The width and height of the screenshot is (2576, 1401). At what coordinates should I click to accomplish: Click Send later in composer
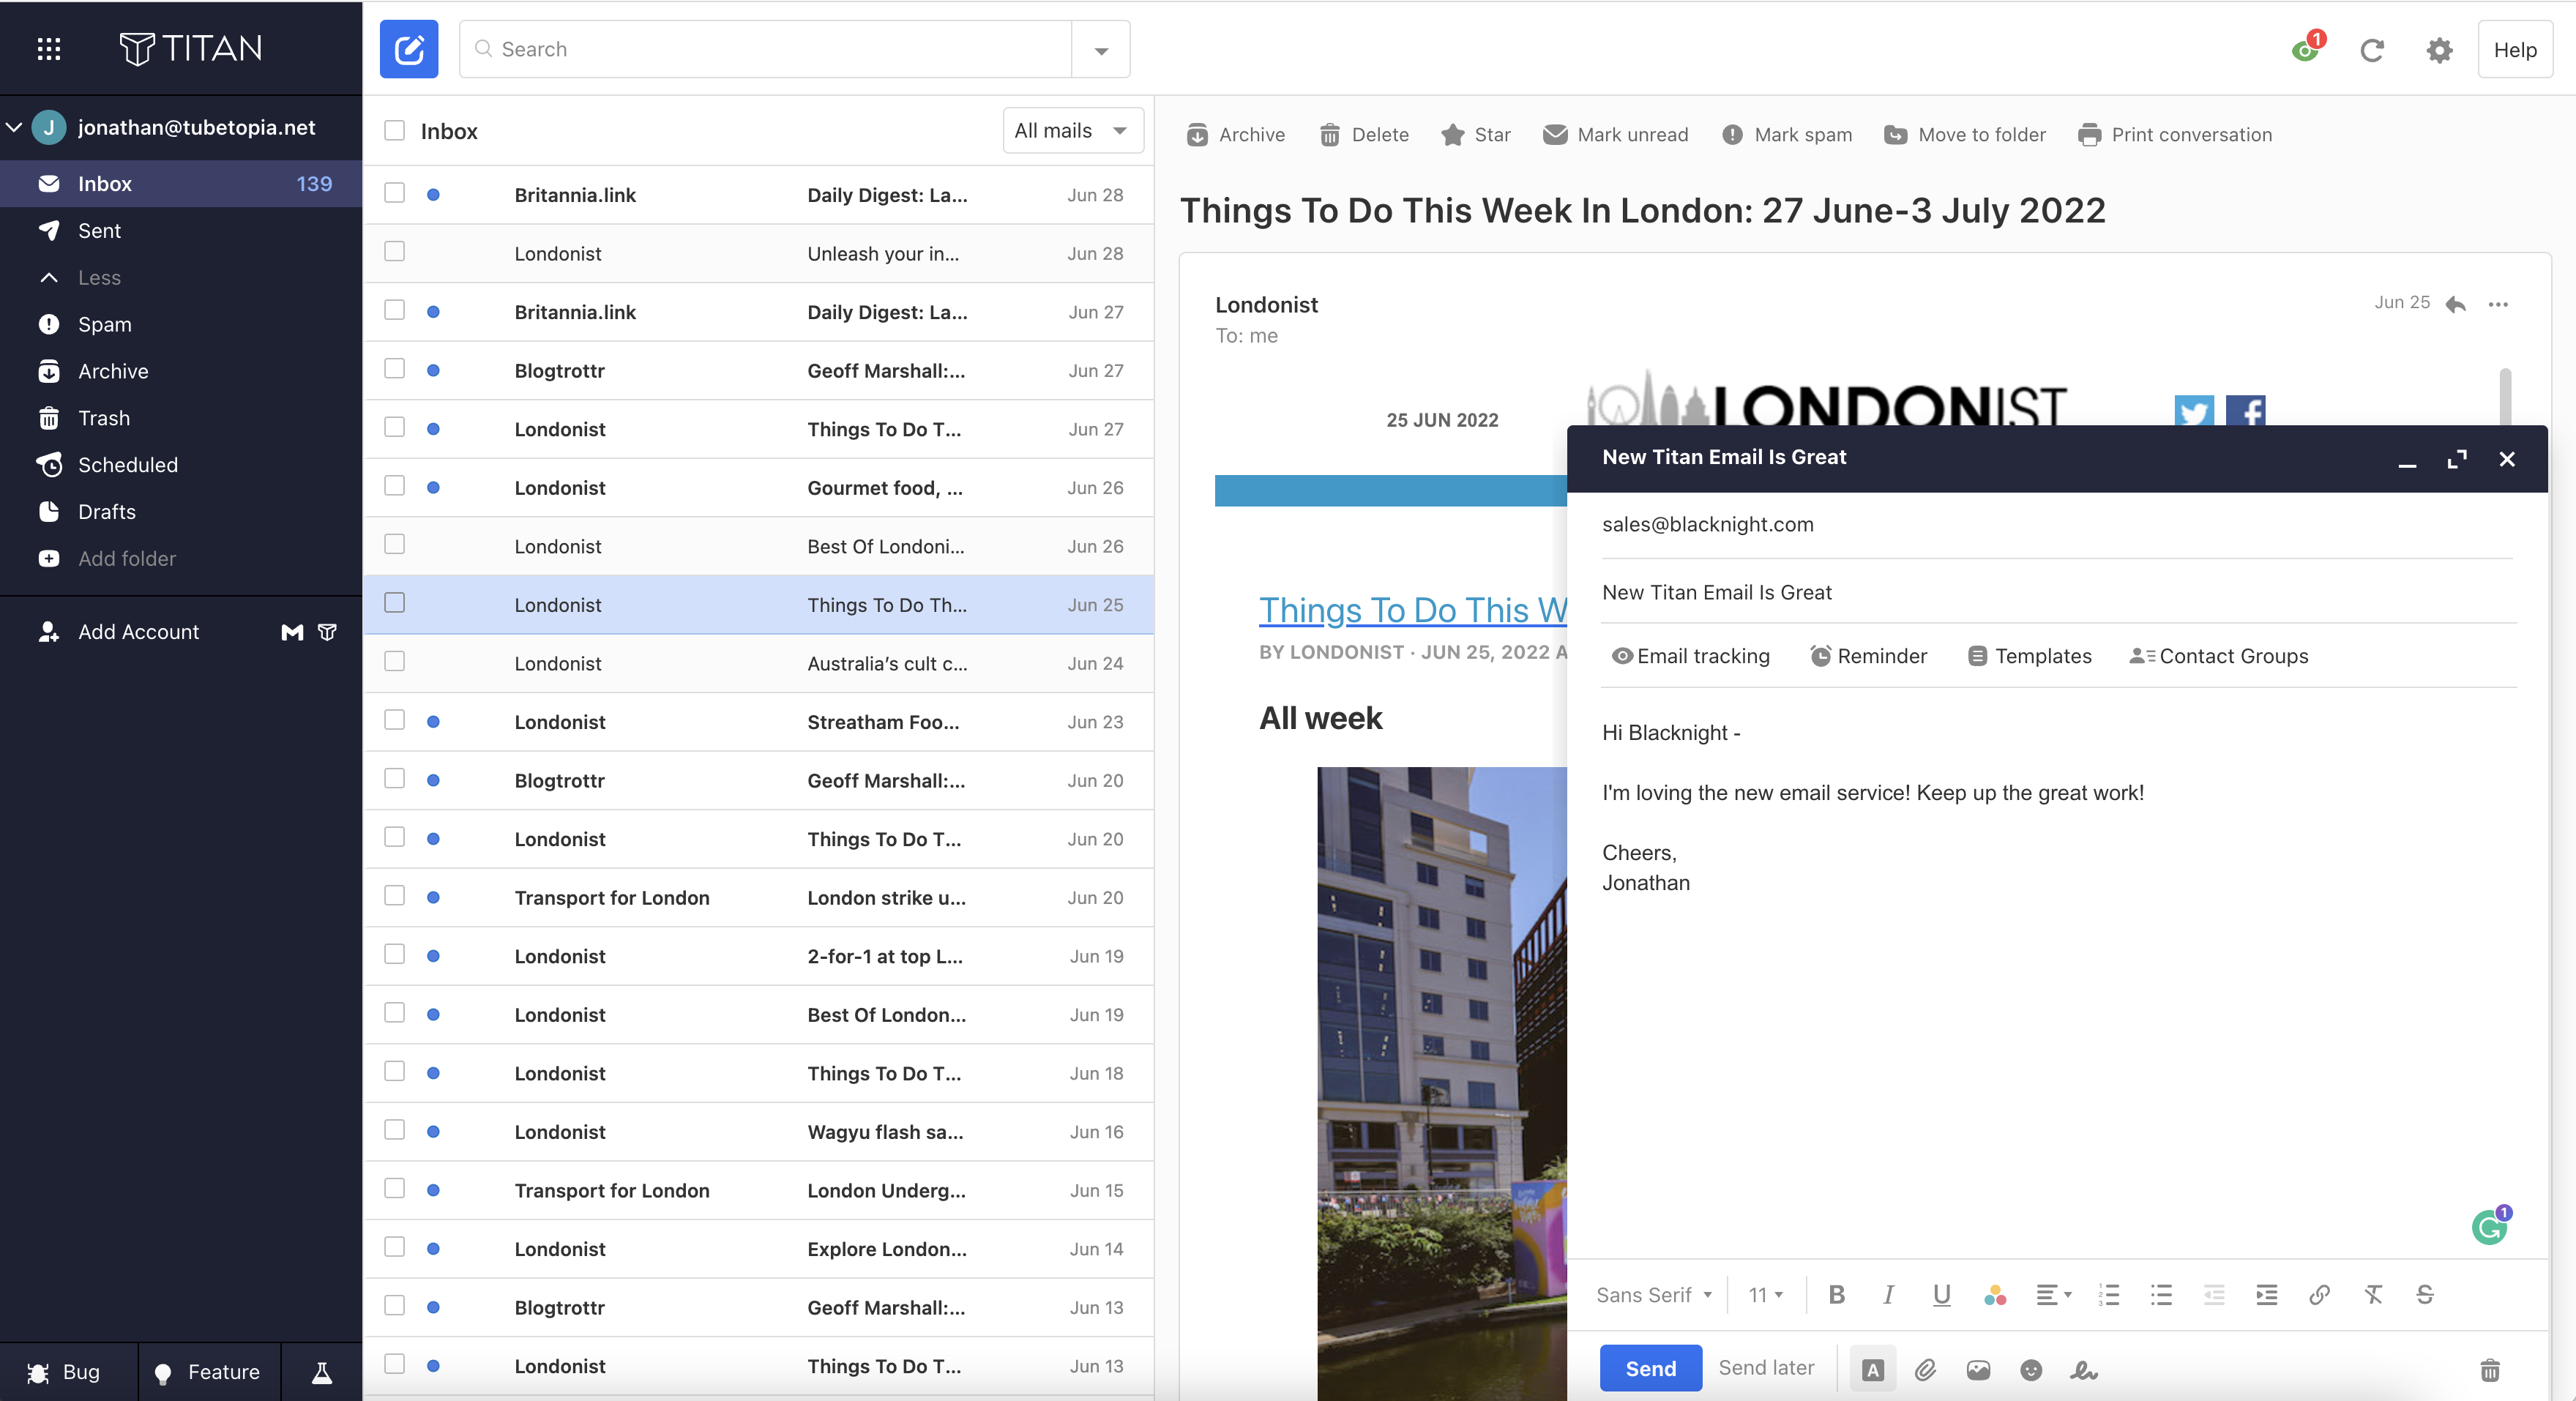[1766, 1368]
